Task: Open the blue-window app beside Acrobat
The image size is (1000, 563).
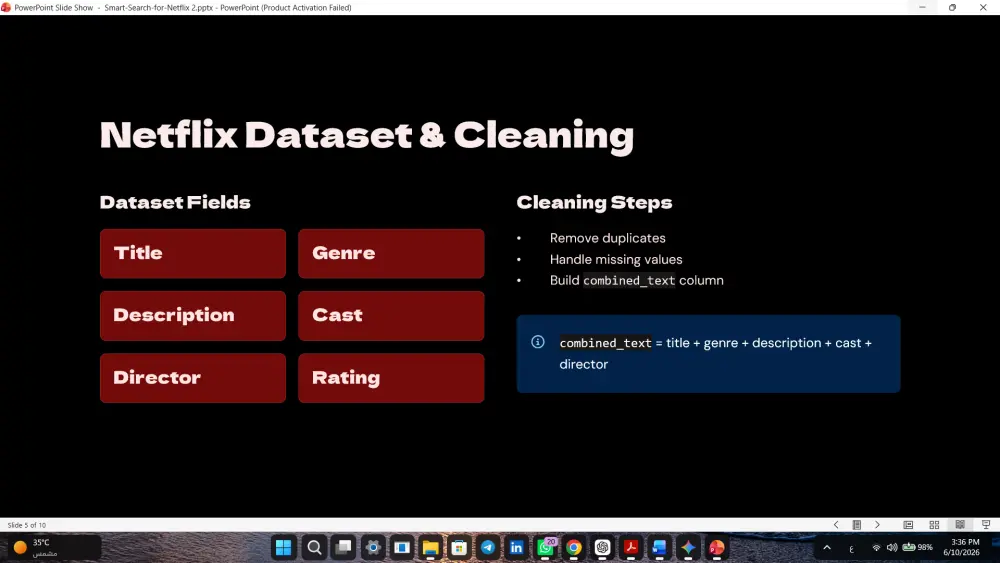Action: click(x=659, y=547)
